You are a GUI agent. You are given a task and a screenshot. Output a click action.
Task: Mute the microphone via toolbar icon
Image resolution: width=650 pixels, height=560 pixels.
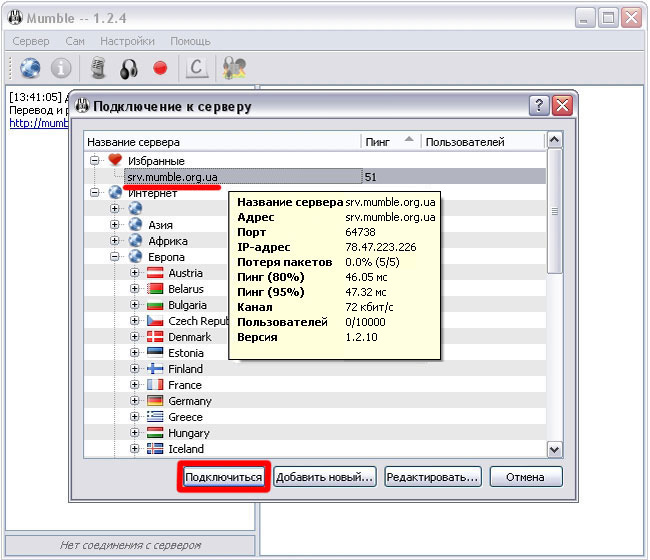point(98,68)
